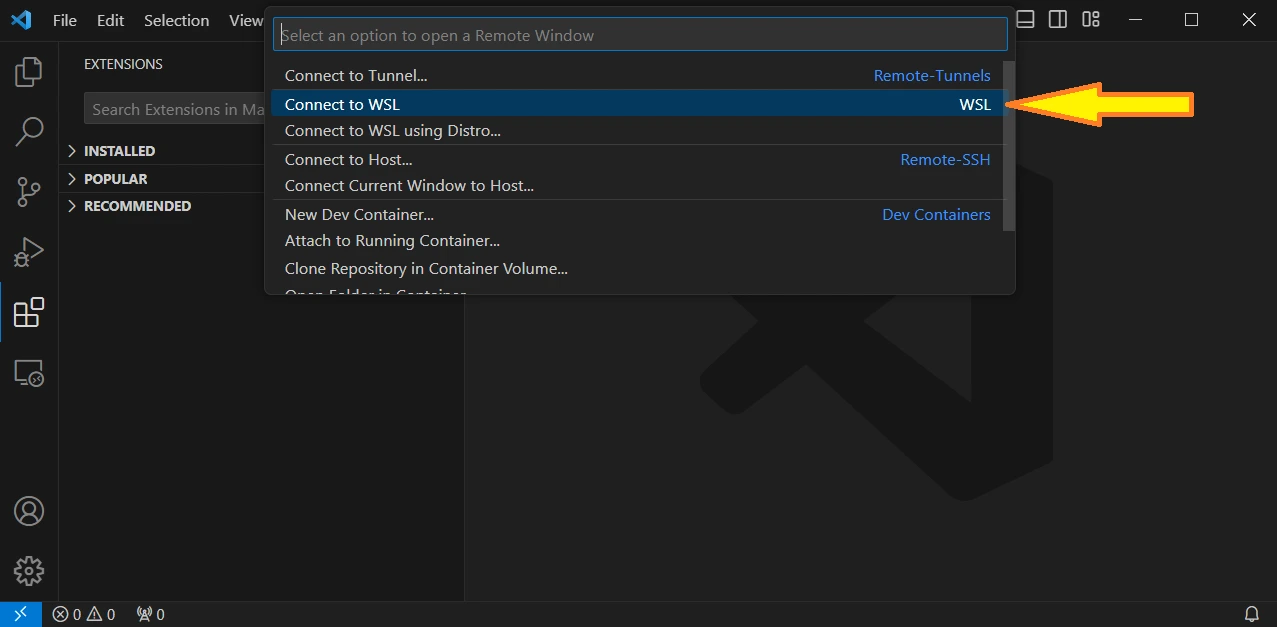Click the ports forwarded indicator showing 0

pos(150,614)
